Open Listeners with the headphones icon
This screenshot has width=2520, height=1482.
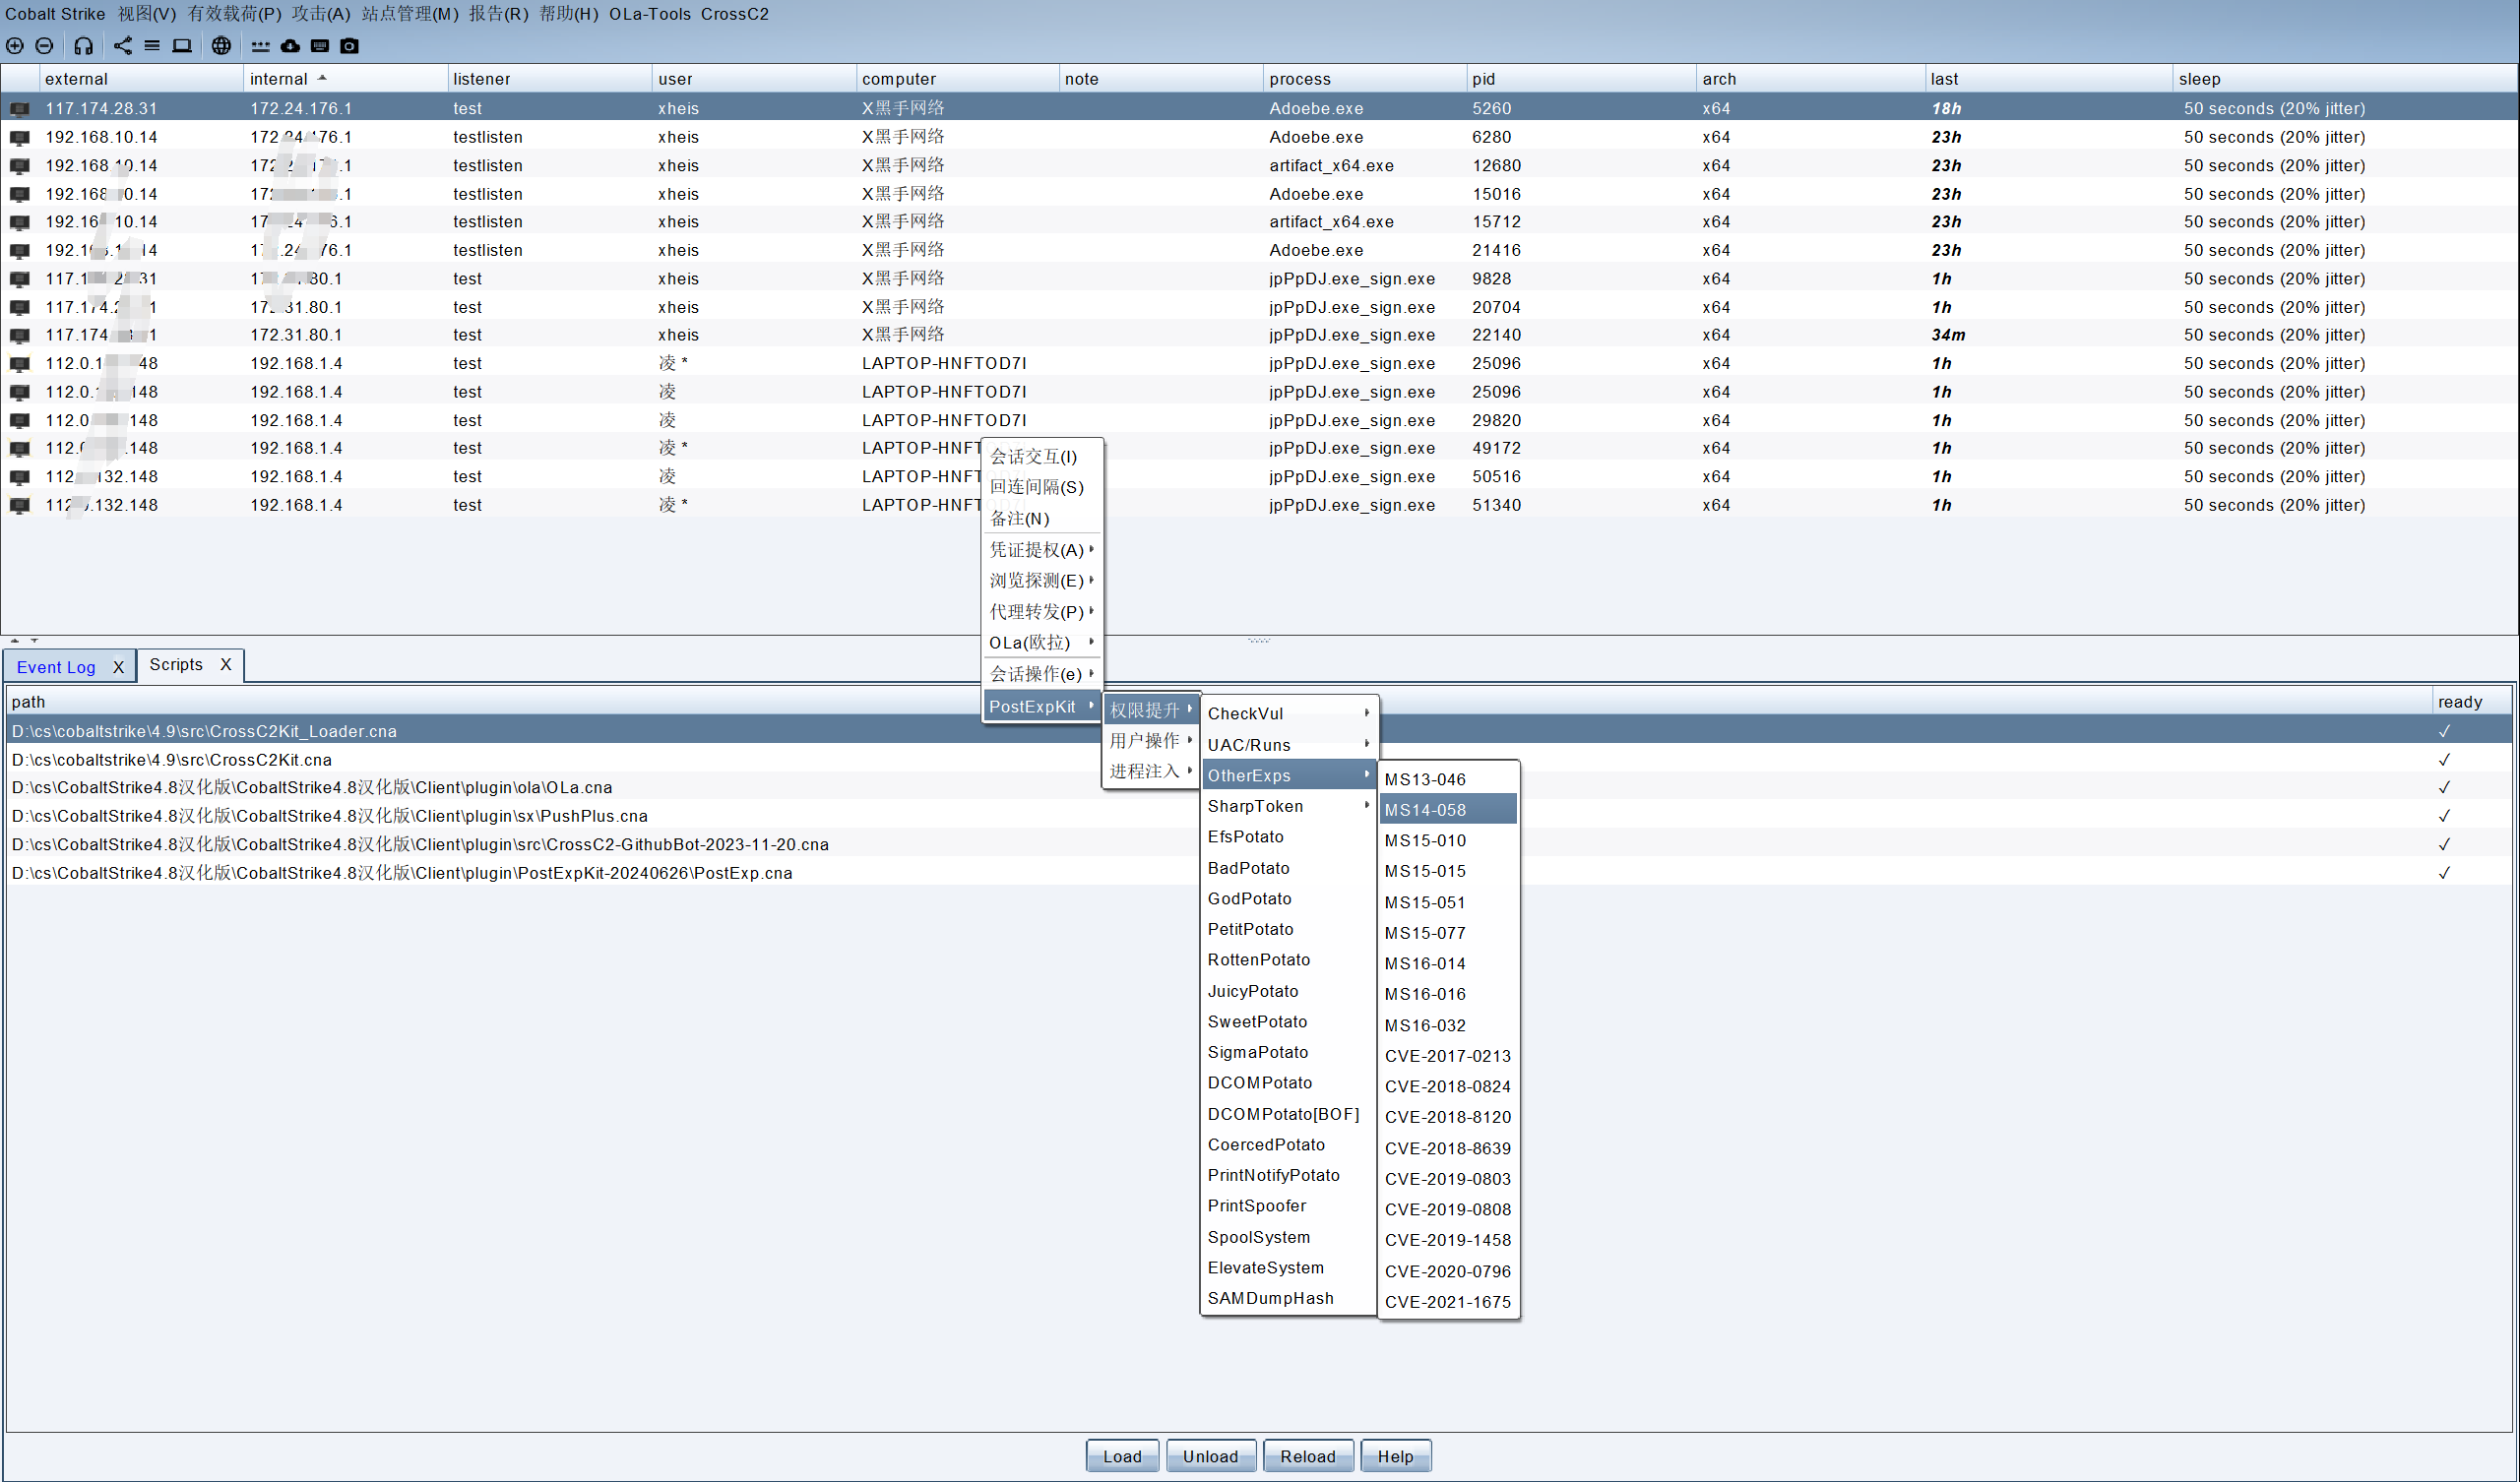click(x=84, y=46)
